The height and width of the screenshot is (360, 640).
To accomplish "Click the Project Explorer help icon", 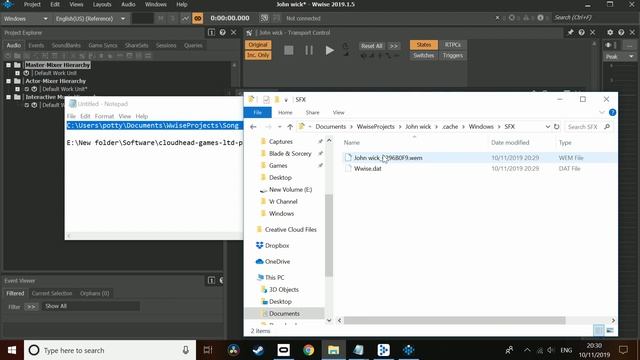I will [222, 33].
